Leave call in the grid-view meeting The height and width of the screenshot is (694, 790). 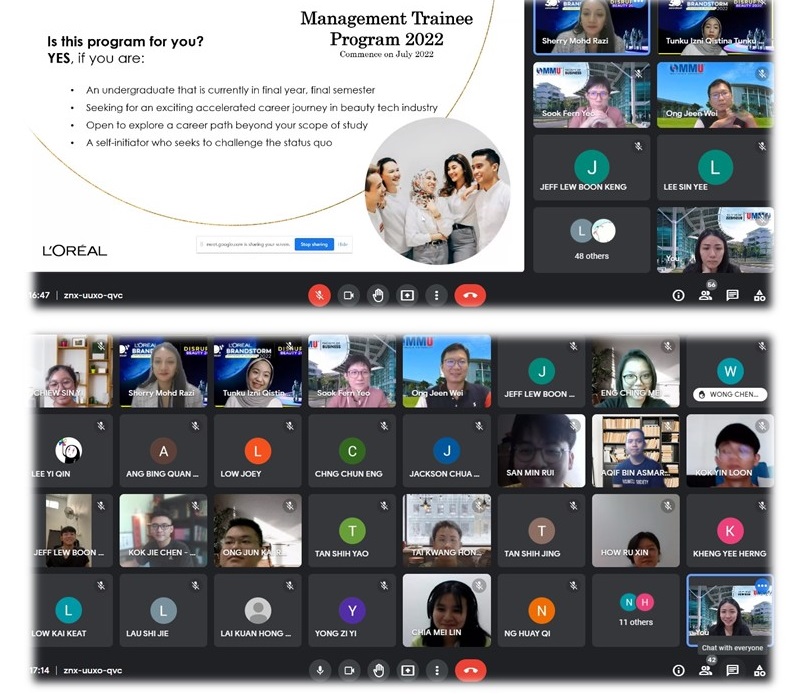tap(471, 670)
